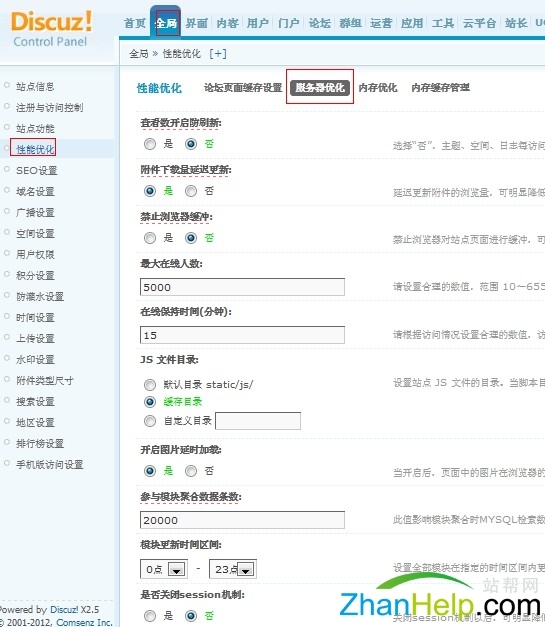Switch to 论坛页面缓存设置 tab

pos(243,88)
